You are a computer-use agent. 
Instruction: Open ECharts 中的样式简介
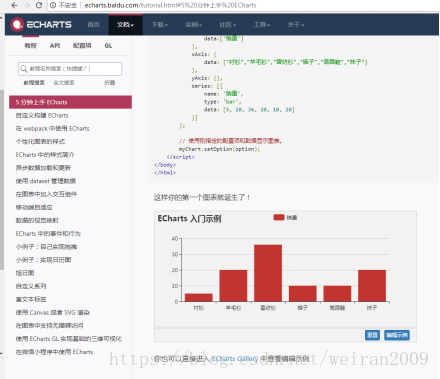tap(45, 155)
